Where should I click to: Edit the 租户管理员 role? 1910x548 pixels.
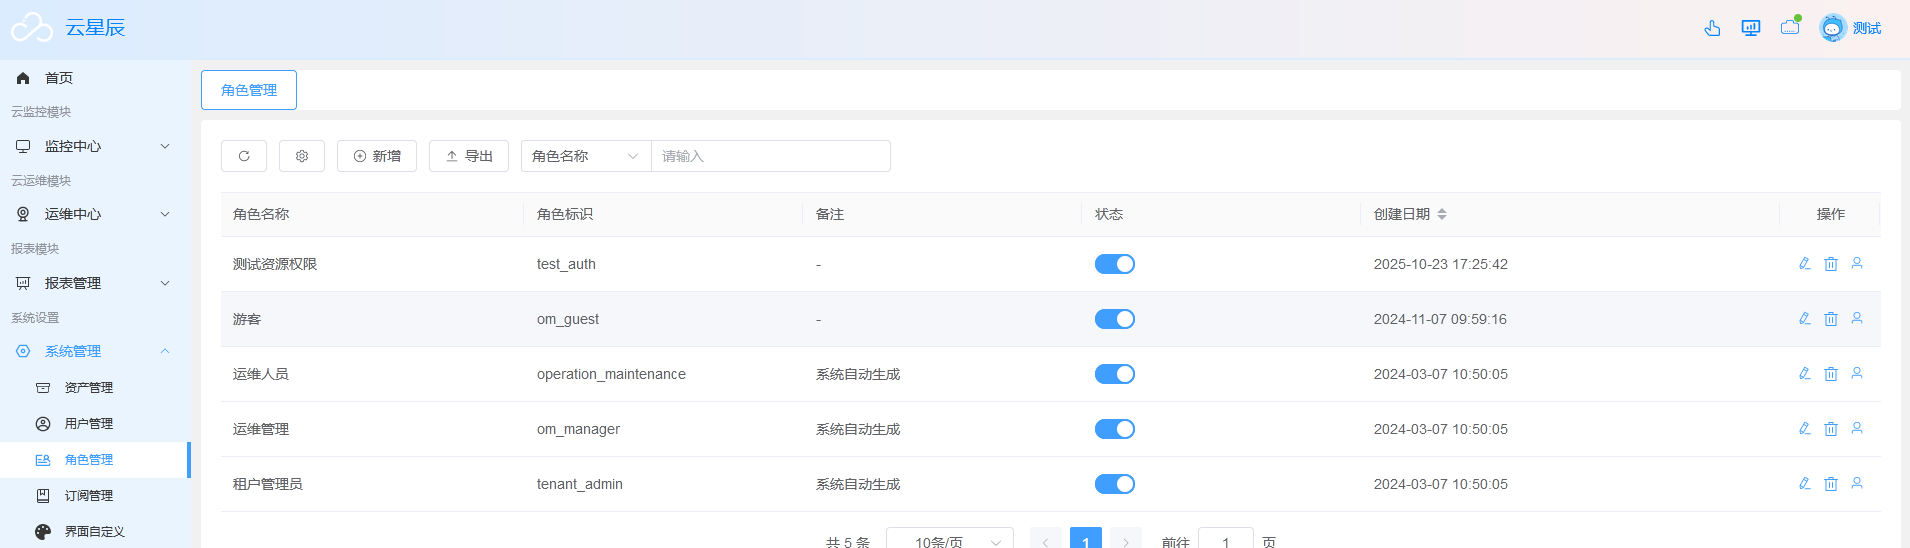click(1805, 484)
